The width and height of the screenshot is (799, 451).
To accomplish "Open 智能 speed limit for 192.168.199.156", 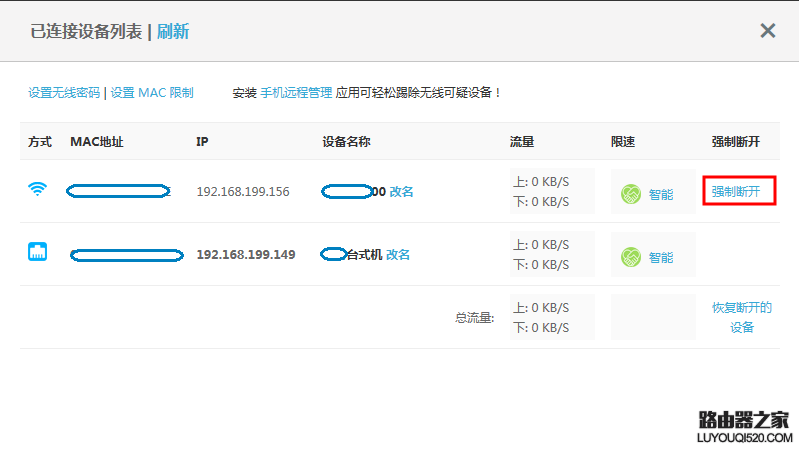I will (x=661, y=195).
